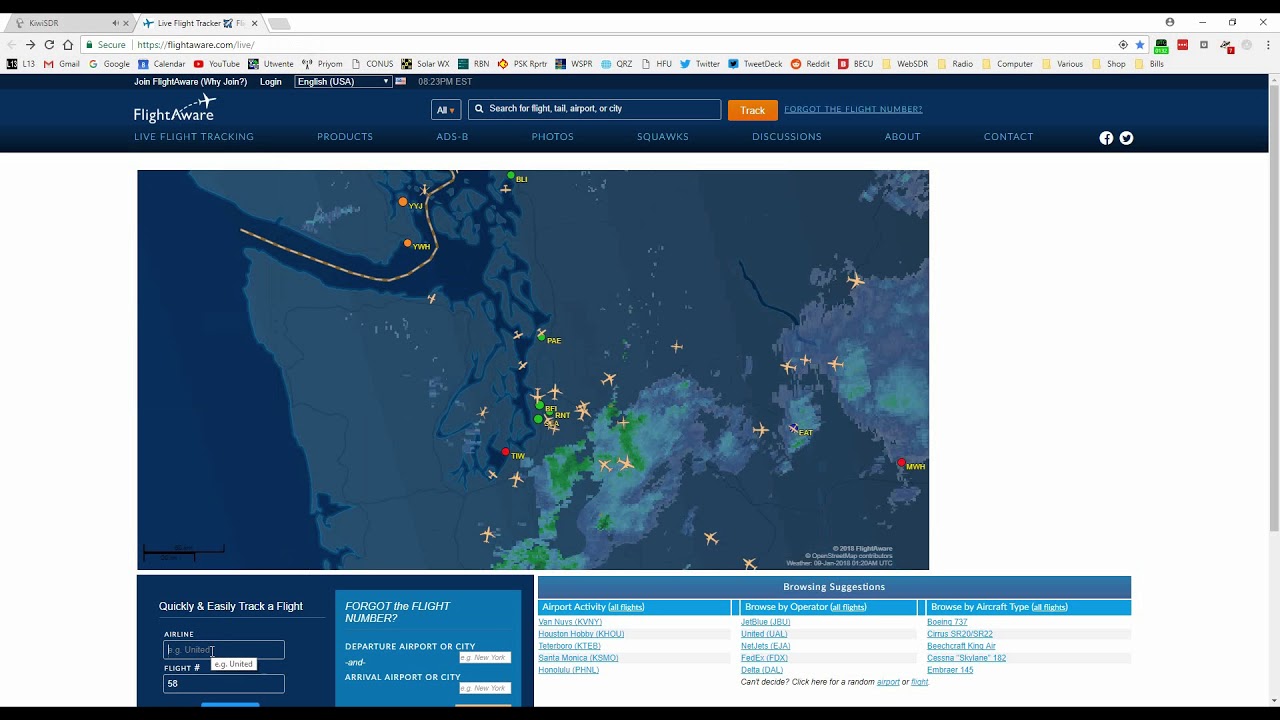This screenshot has width=1280, height=720.
Task: Select the PAE airport marker on map
Action: click(541, 337)
